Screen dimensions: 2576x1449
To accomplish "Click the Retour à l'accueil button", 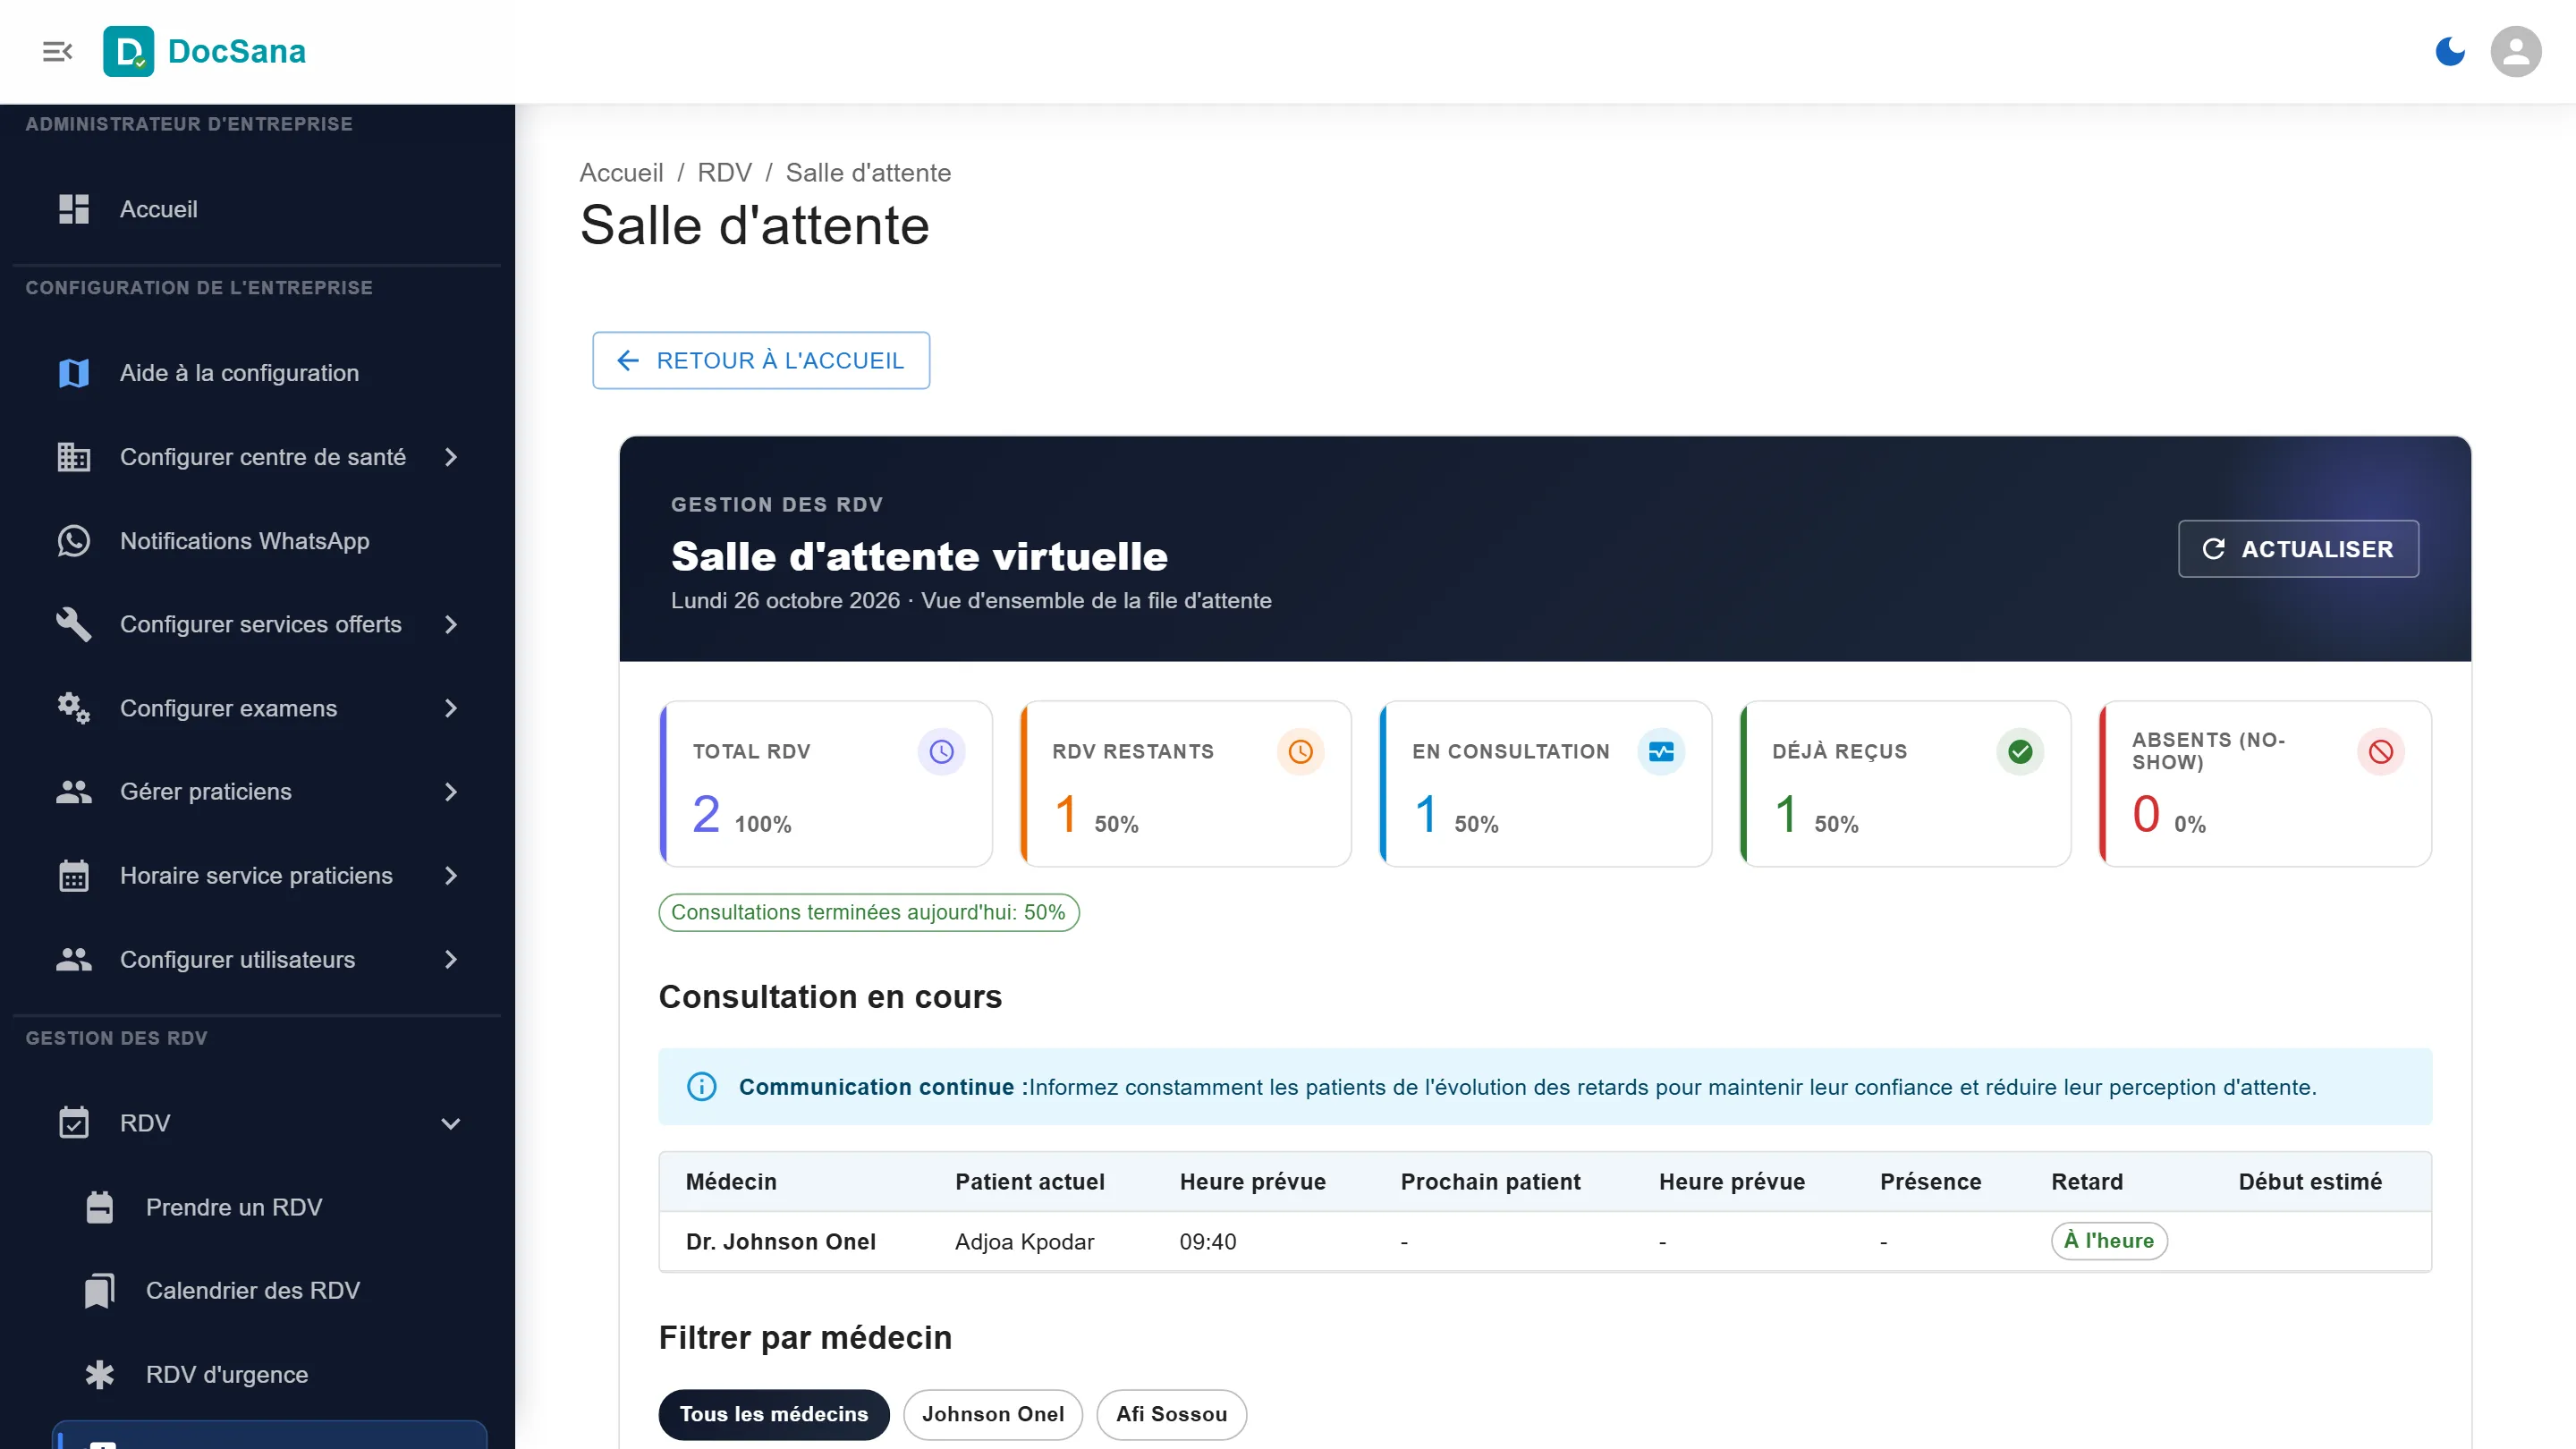I will tap(761, 360).
